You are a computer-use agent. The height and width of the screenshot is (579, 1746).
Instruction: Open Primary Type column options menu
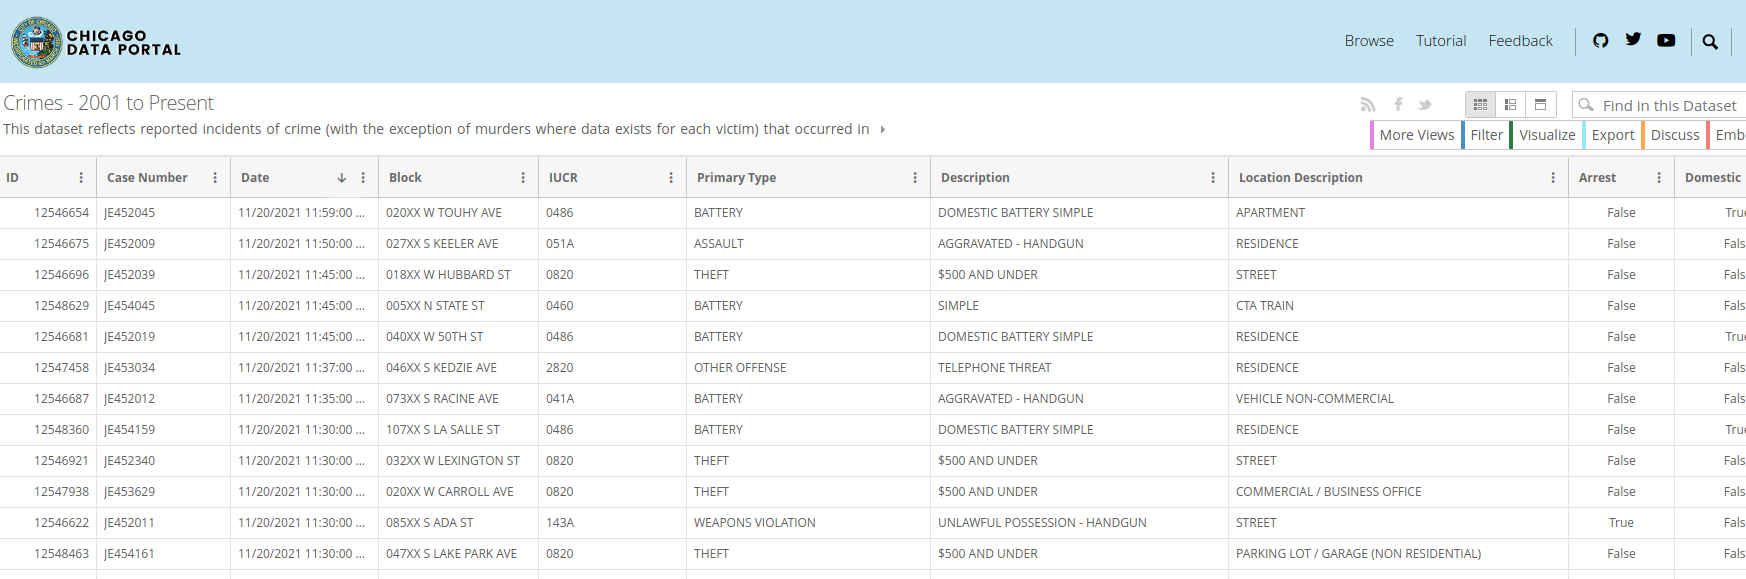click(x=915, y=178)
